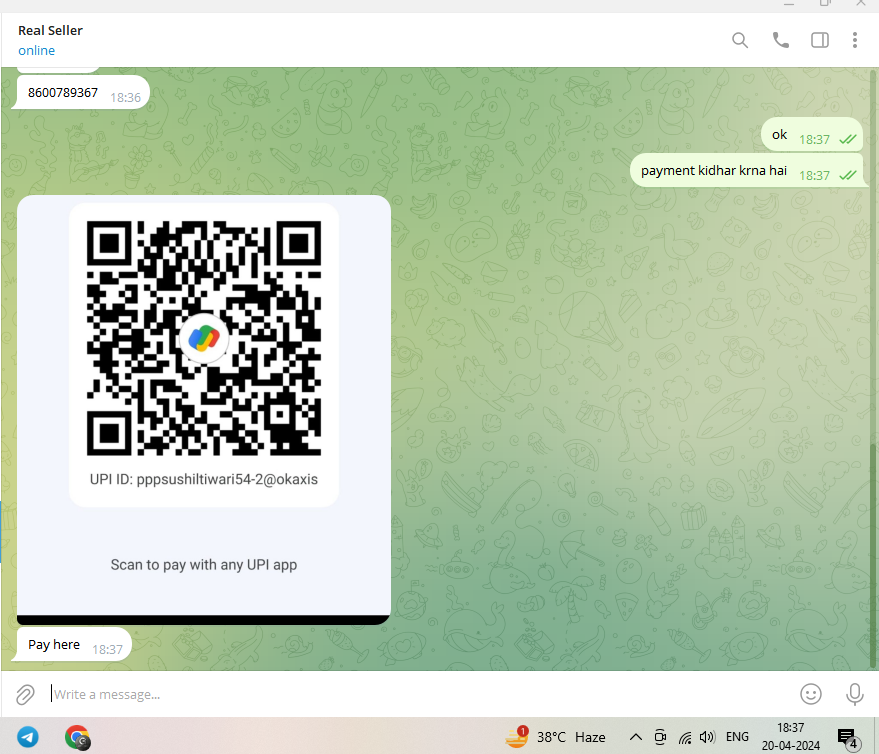Open Wi-Fi network settings in tray
The height and width of the screenshot is (754, 879).
click(x=684, y=737)
